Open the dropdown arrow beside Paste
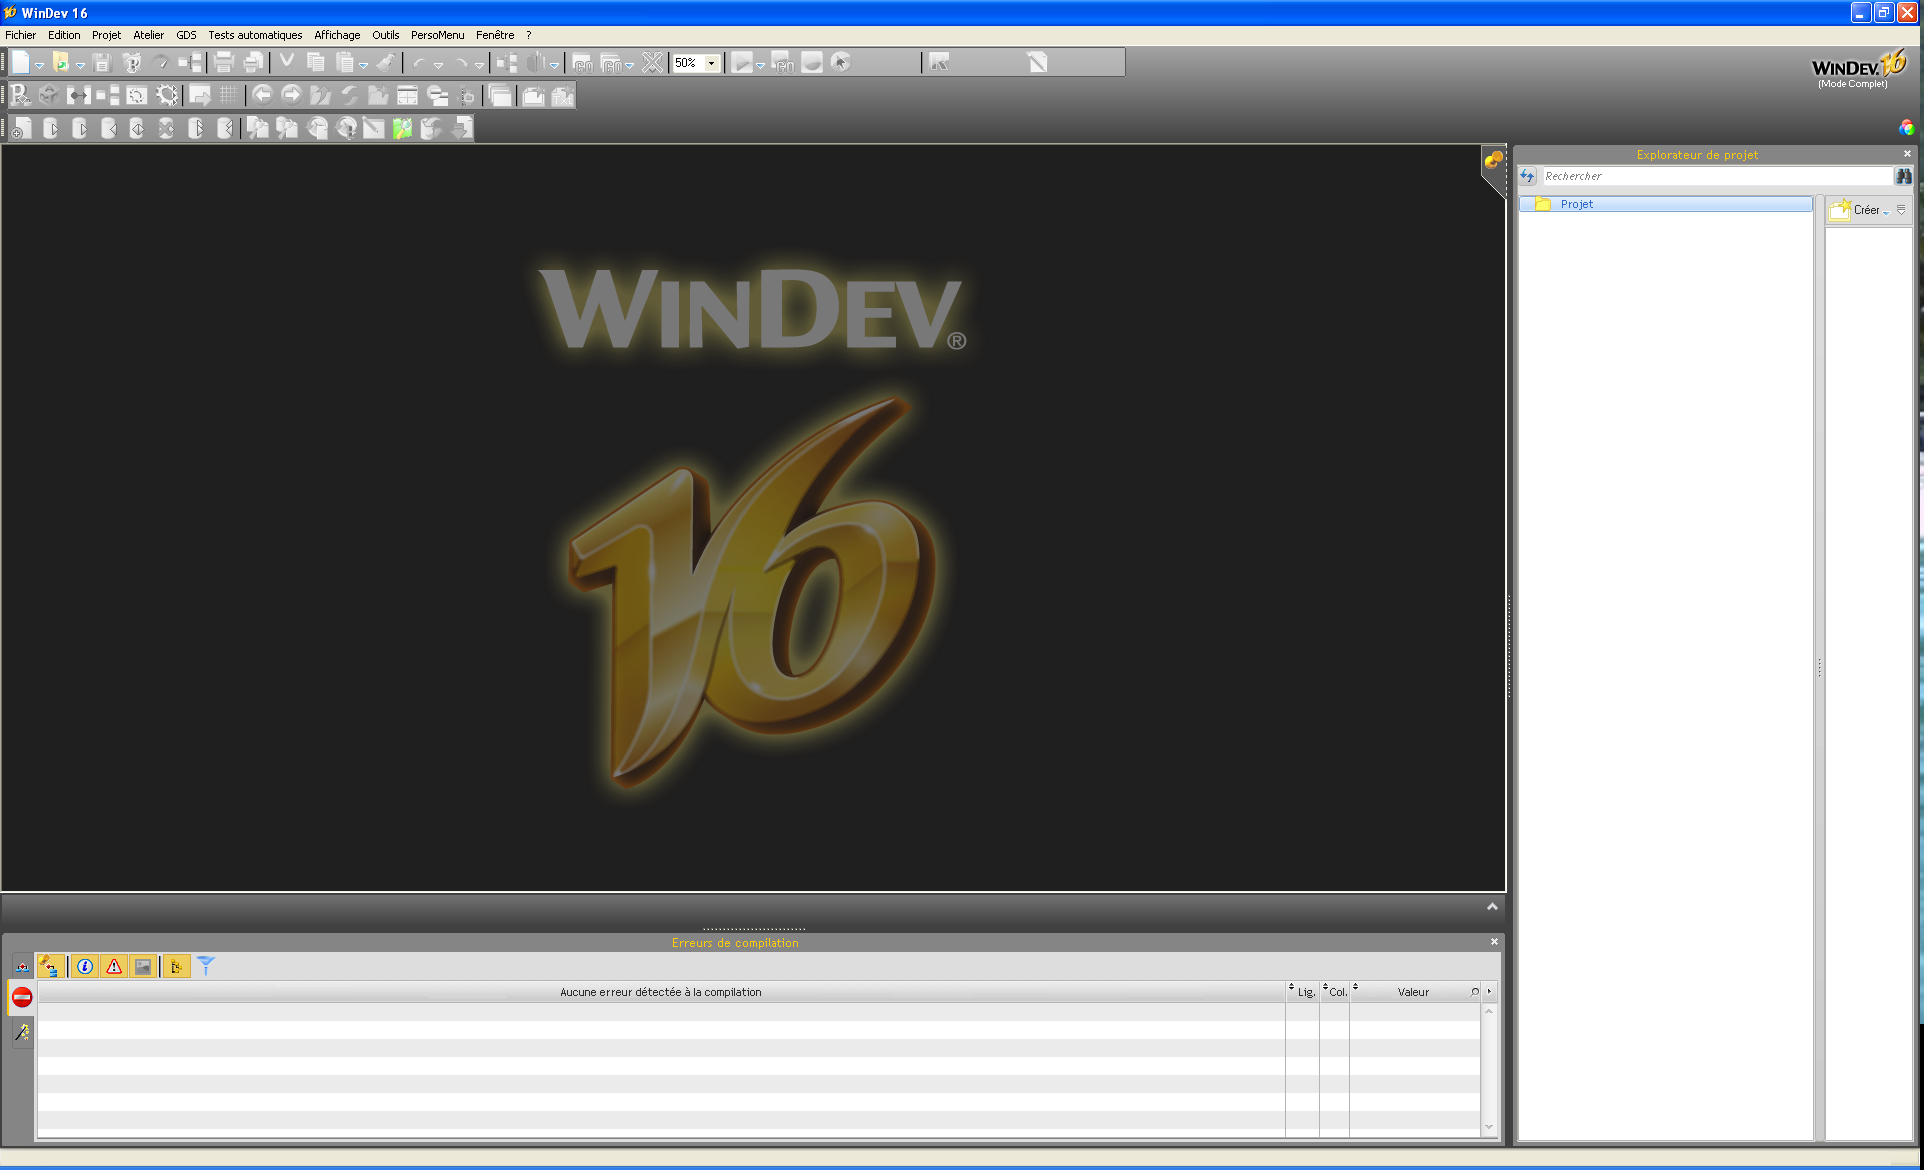1924x1170 pixels. coord(363,65)
